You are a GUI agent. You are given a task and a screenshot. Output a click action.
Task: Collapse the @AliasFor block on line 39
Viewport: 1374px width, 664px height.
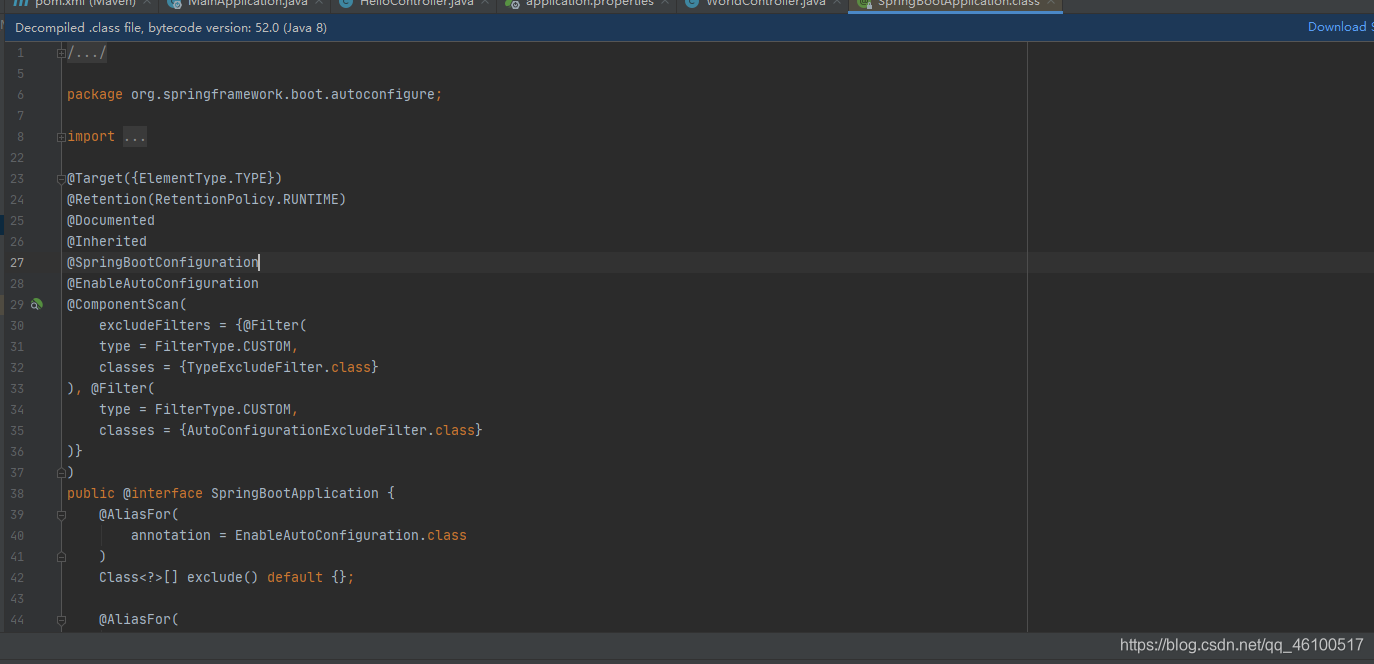point(61,514)
